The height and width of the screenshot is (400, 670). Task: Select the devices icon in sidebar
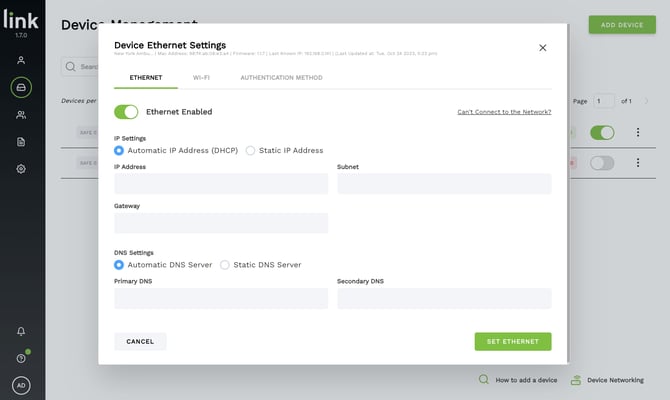21,88
